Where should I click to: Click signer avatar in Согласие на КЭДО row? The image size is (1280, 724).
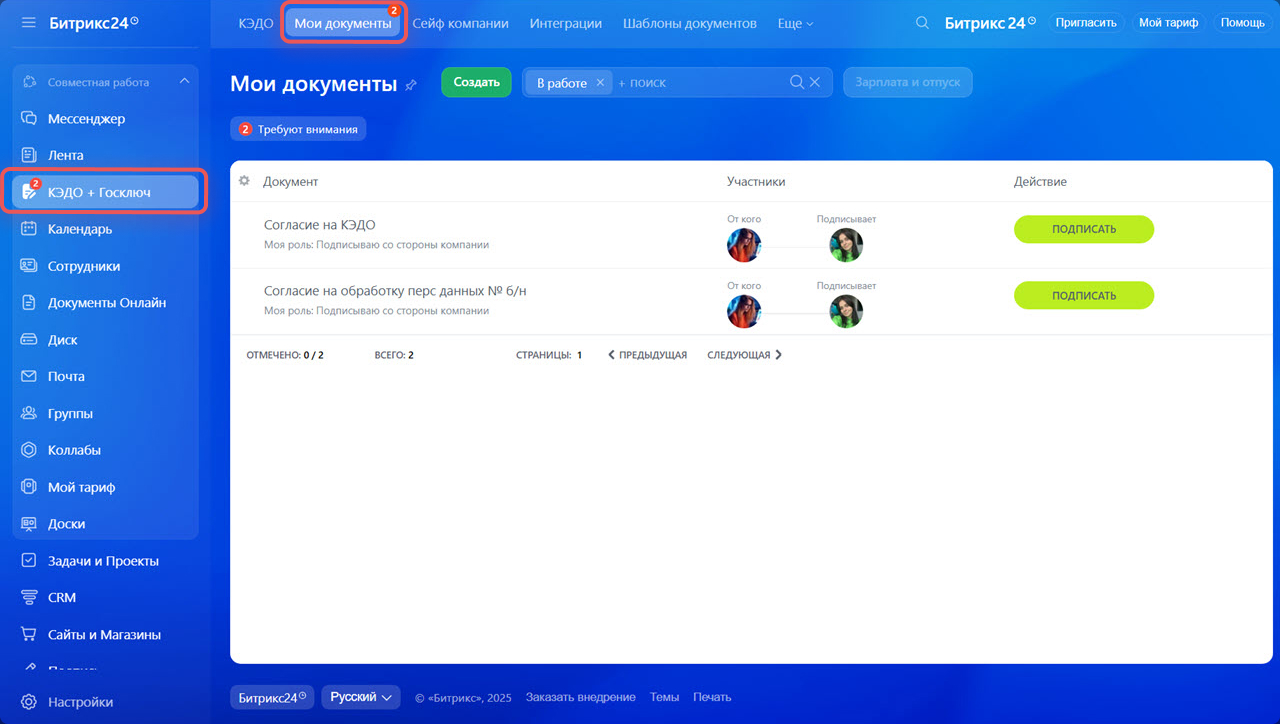coord(846,245)
